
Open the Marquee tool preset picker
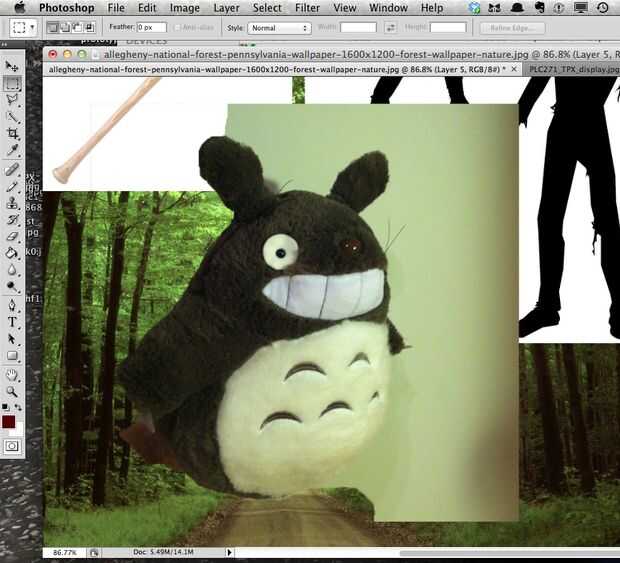click(23, 27)
